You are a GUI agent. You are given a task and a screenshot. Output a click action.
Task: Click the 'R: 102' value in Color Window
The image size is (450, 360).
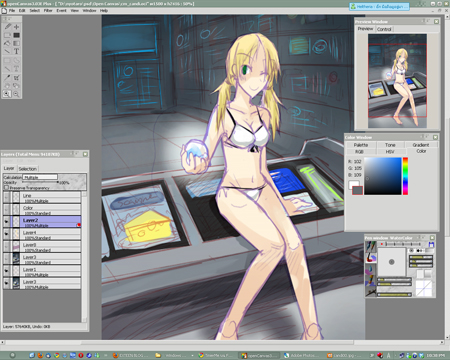355,161
